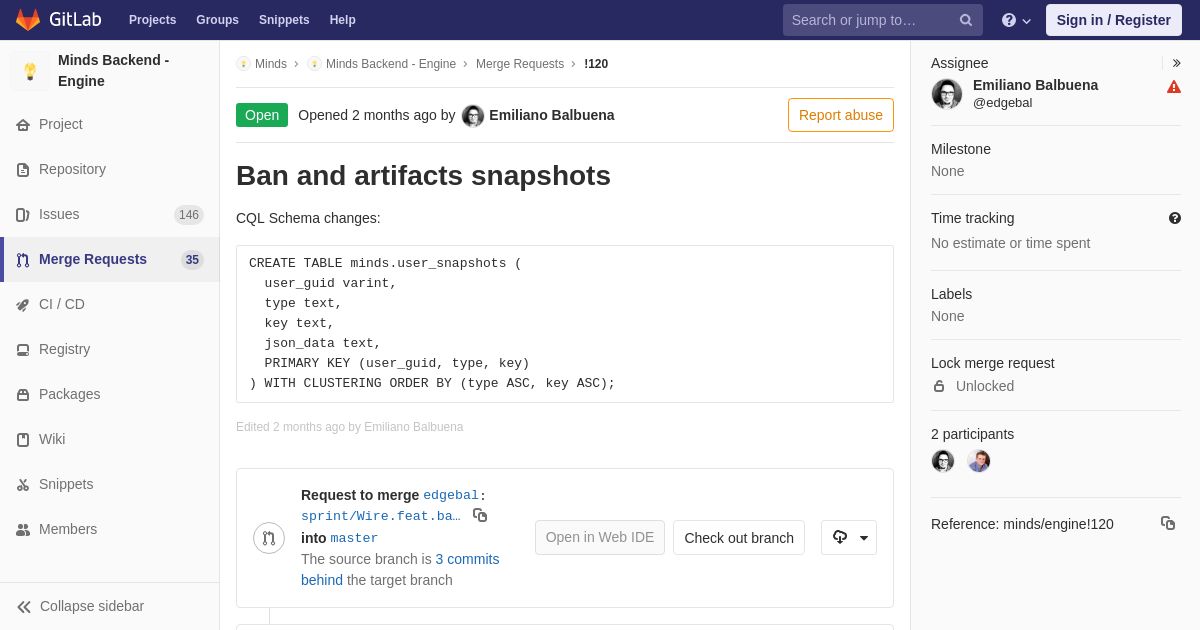Click the second participant avatar

[x=979, y=461]
